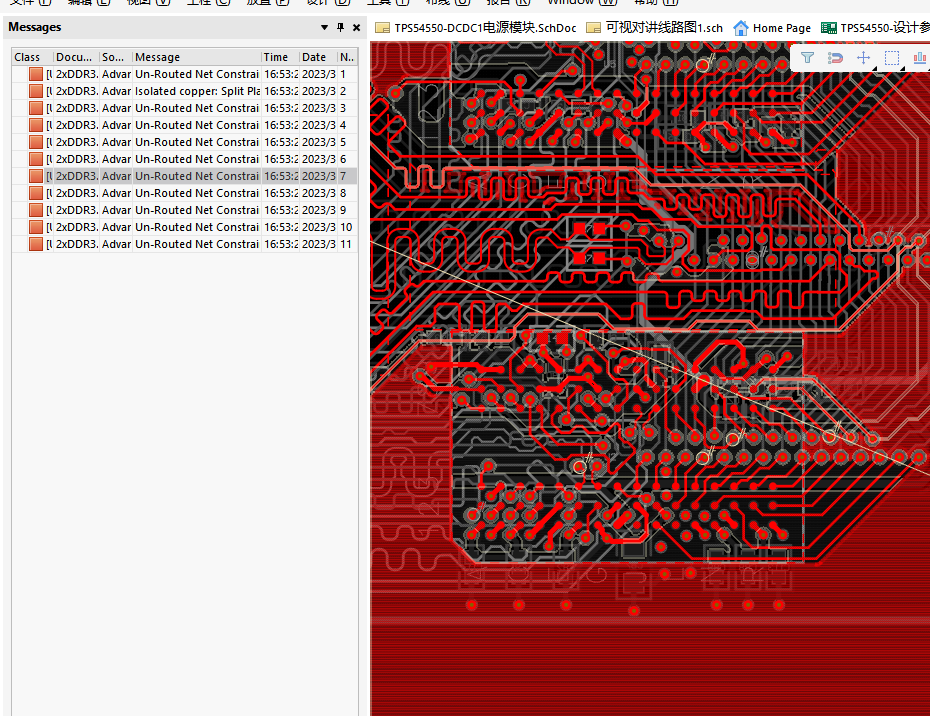Click the error icon of message 4
Screen dimensions: 930x716
pos(36,125)
